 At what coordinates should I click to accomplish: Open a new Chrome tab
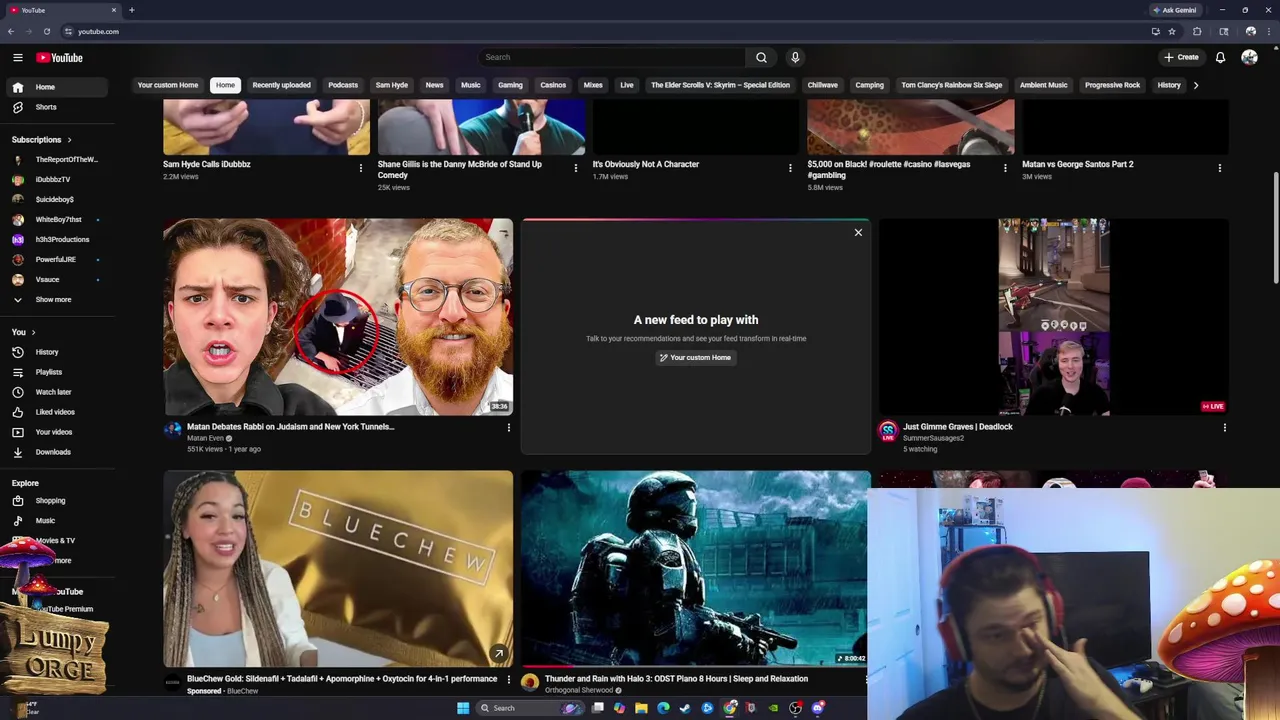pos(131,10)
